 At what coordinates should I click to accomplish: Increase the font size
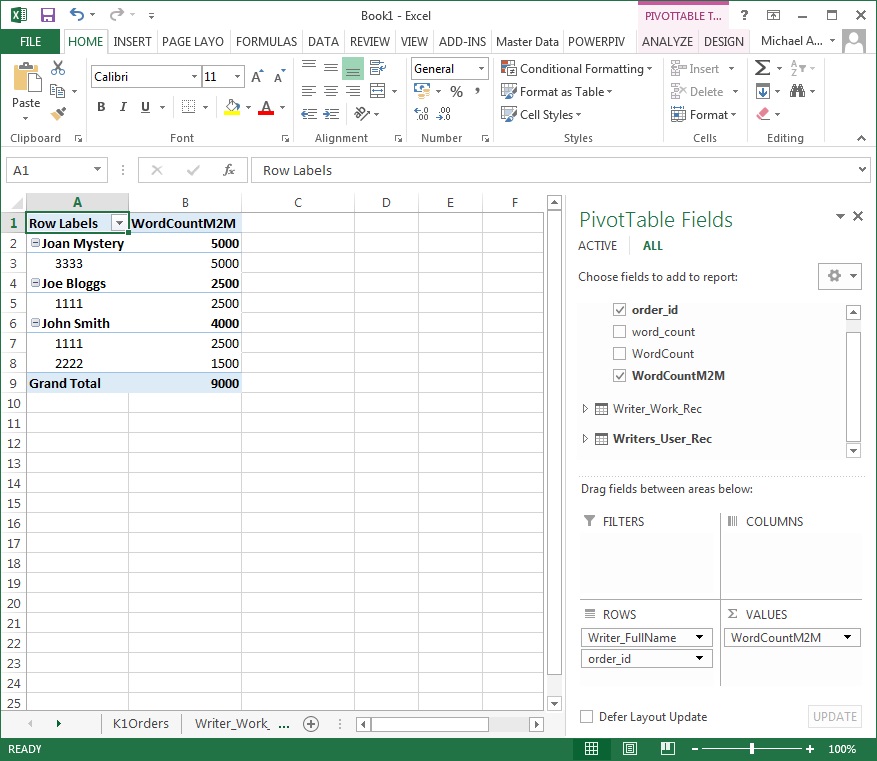tap(257, 77)
